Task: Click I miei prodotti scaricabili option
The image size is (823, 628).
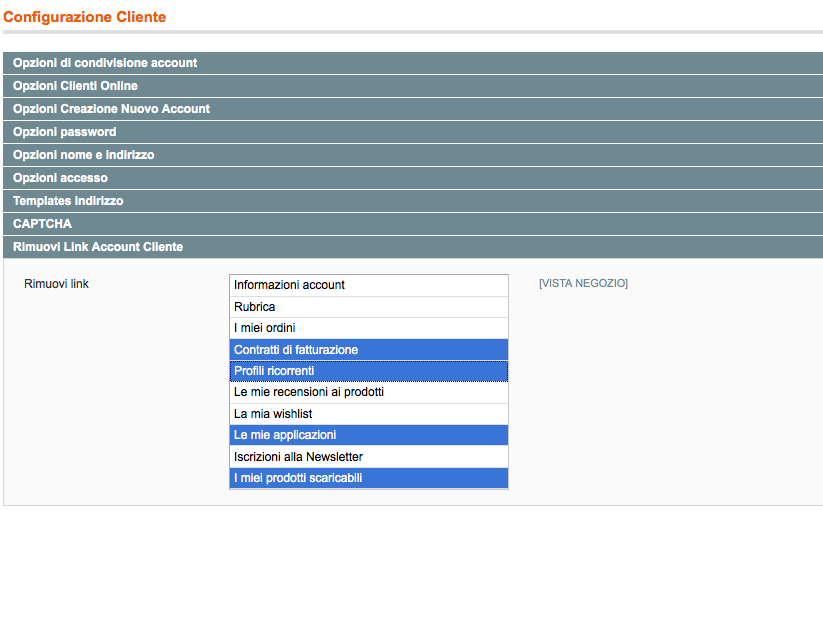Action: (368, 478)
